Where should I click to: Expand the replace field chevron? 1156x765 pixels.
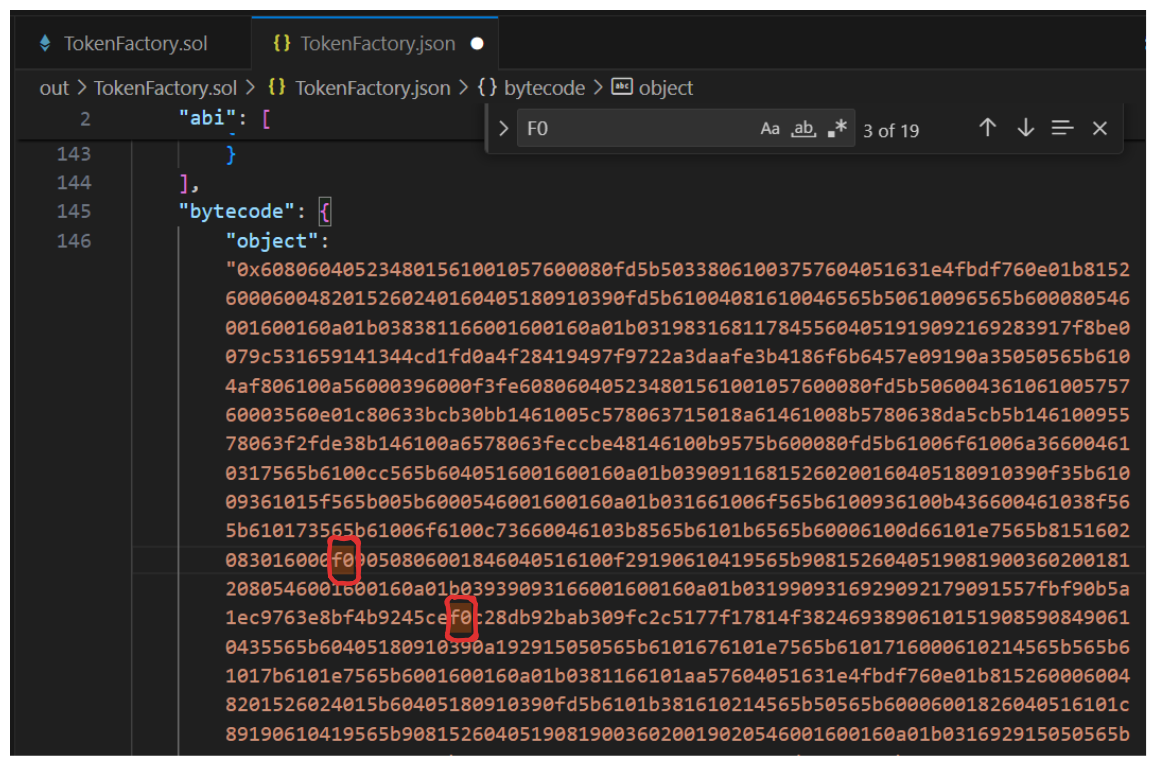[x=503, y=129]
